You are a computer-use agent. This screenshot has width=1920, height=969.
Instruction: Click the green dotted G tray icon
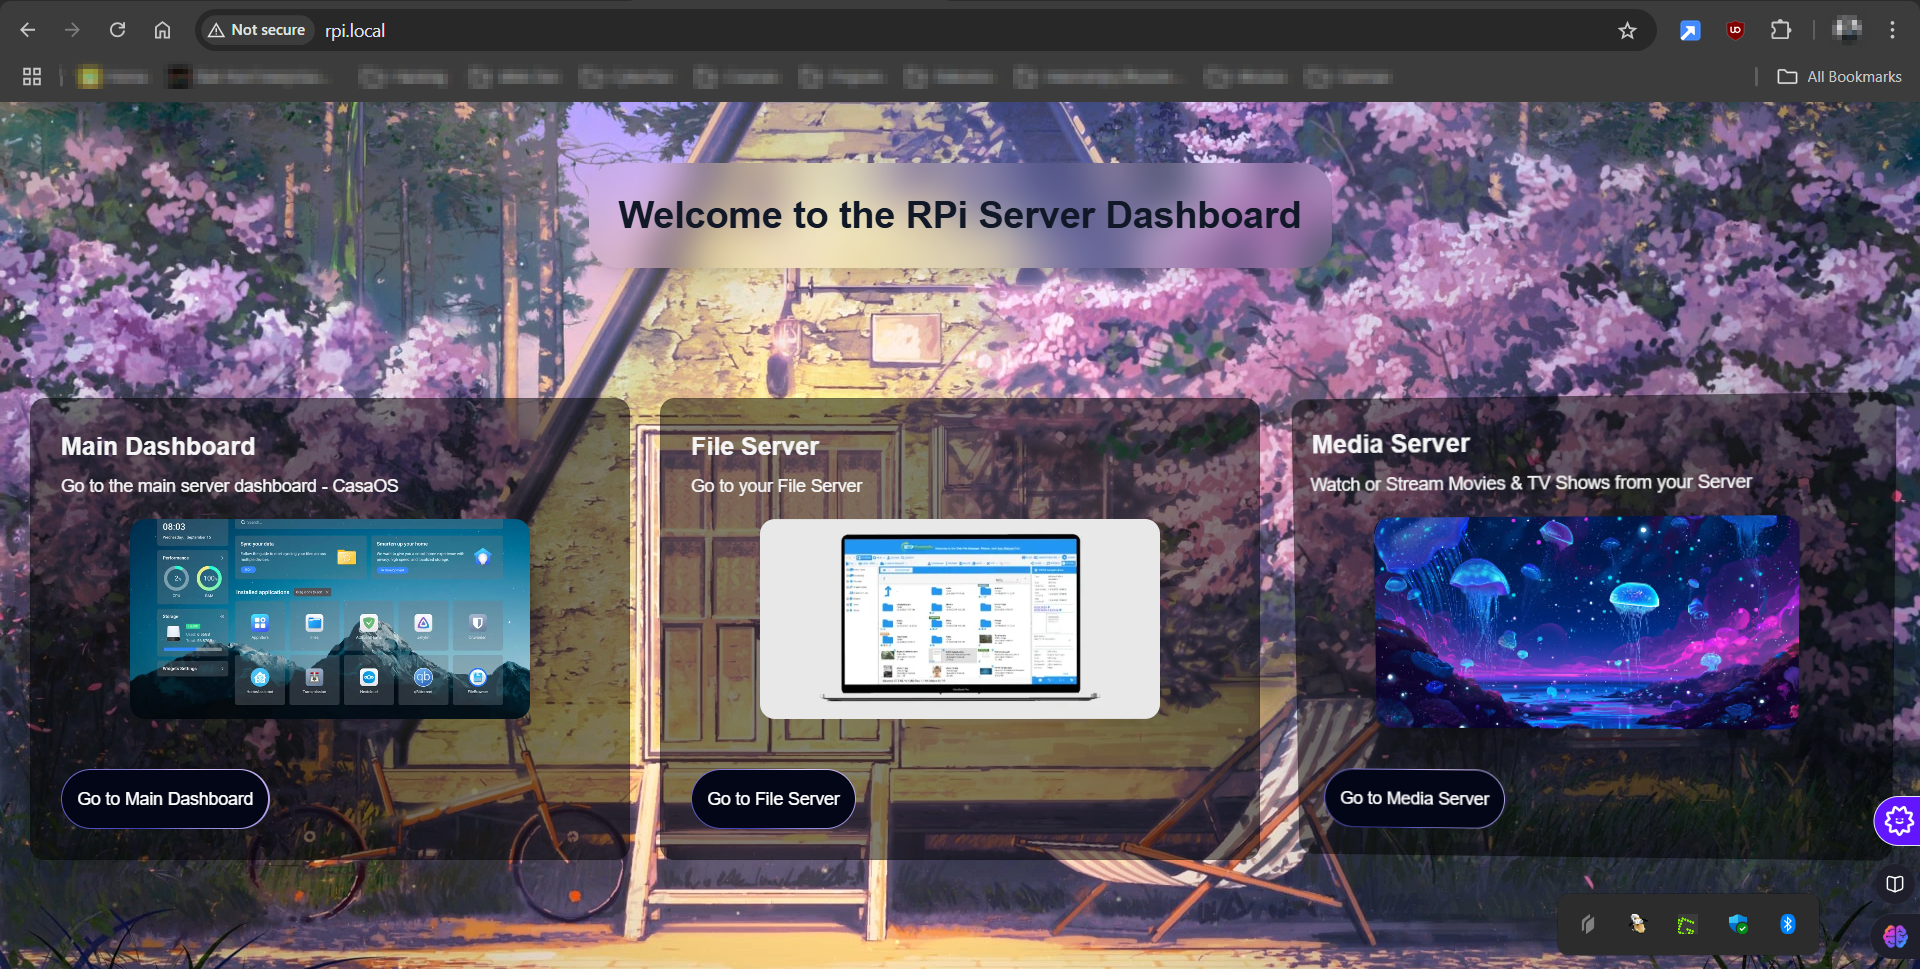click(x=1687, y=925)
